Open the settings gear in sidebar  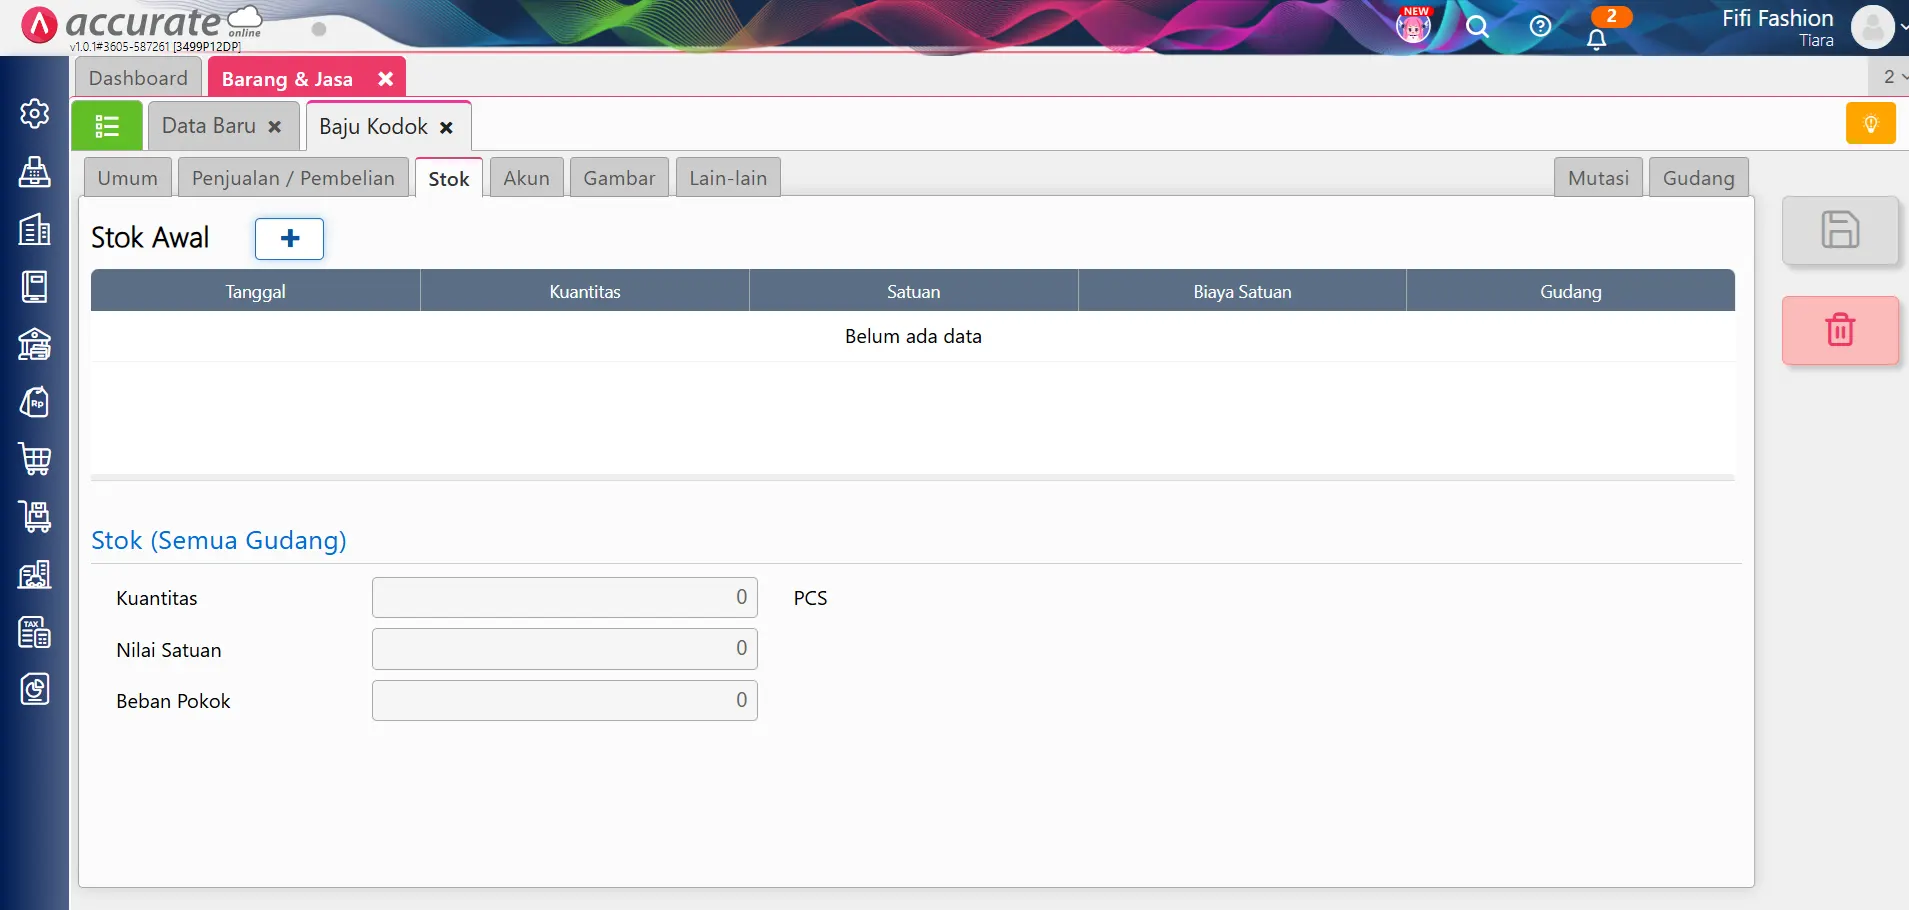click(35, 114)
